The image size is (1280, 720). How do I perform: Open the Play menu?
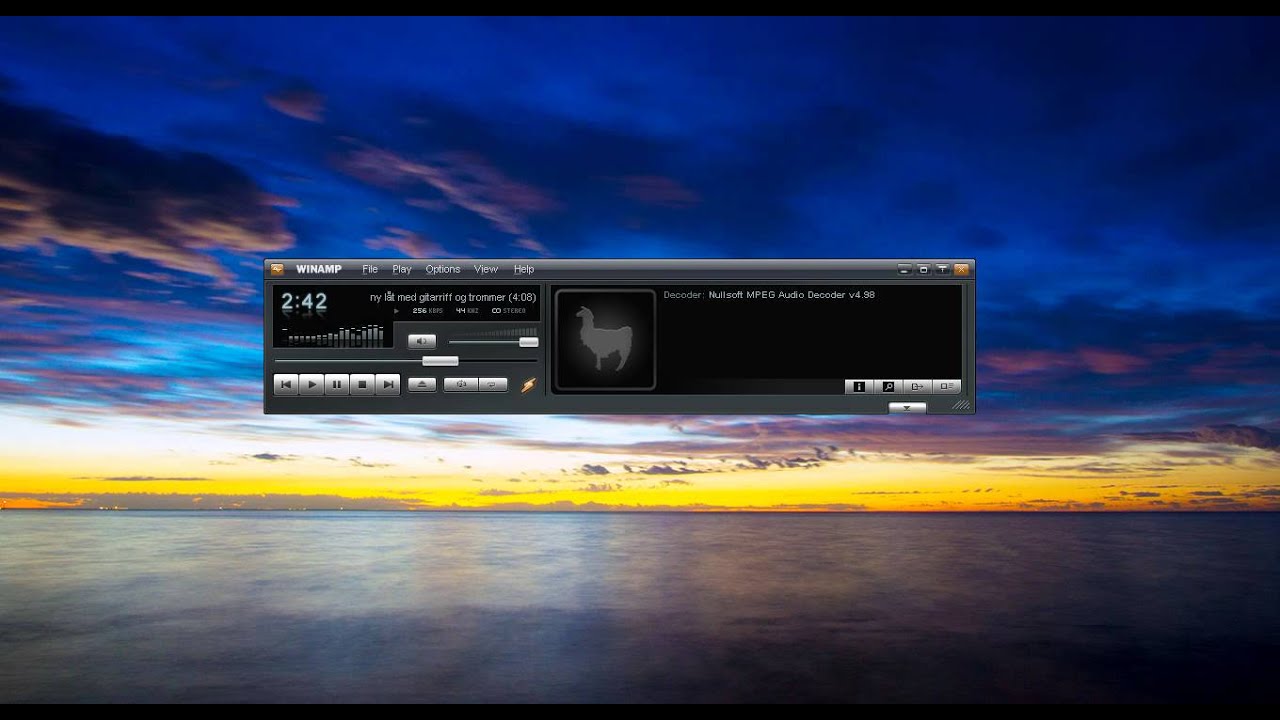pyautogui.click(x=402, y=269)
